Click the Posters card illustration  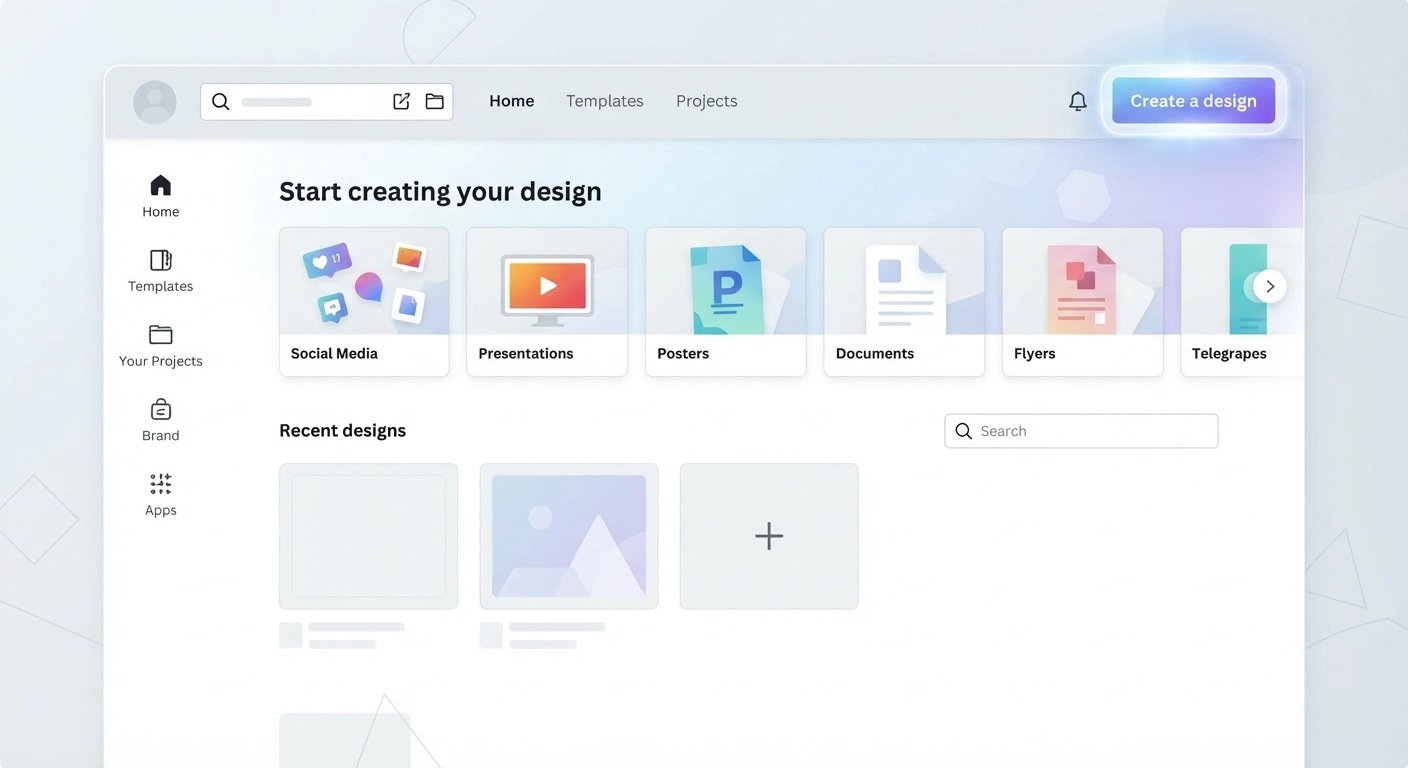click(x=726, y=281)
